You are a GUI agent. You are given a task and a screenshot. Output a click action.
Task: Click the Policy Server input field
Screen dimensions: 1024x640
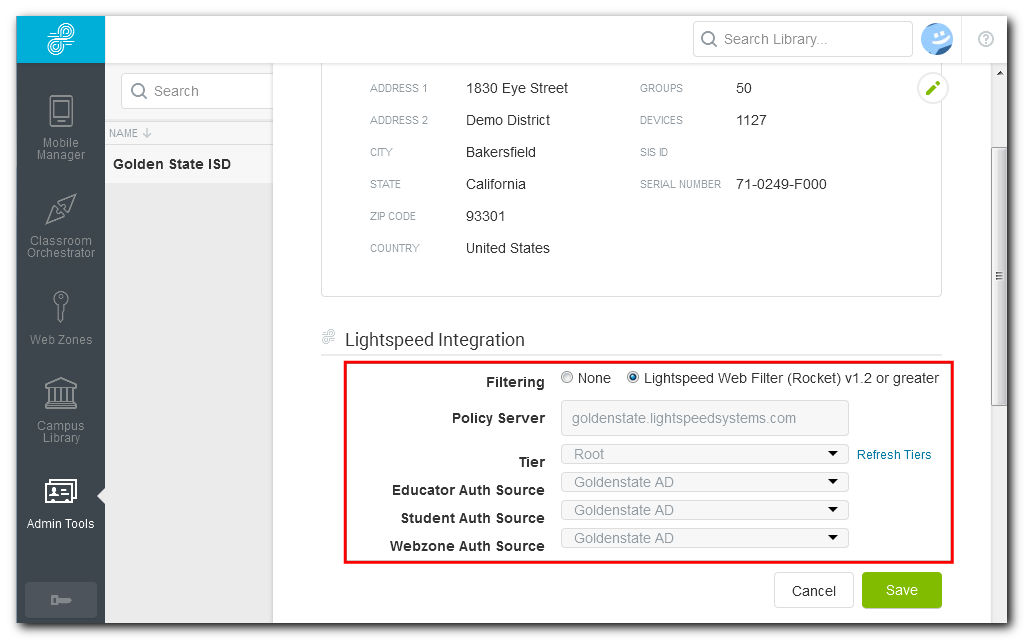coord(705,418)
